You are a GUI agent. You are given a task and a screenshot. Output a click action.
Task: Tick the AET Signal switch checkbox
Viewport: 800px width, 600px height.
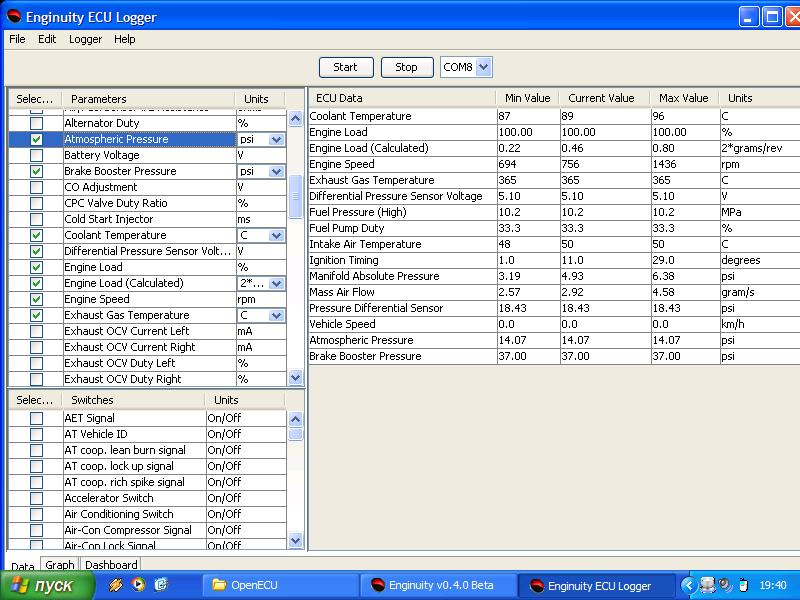37,418
